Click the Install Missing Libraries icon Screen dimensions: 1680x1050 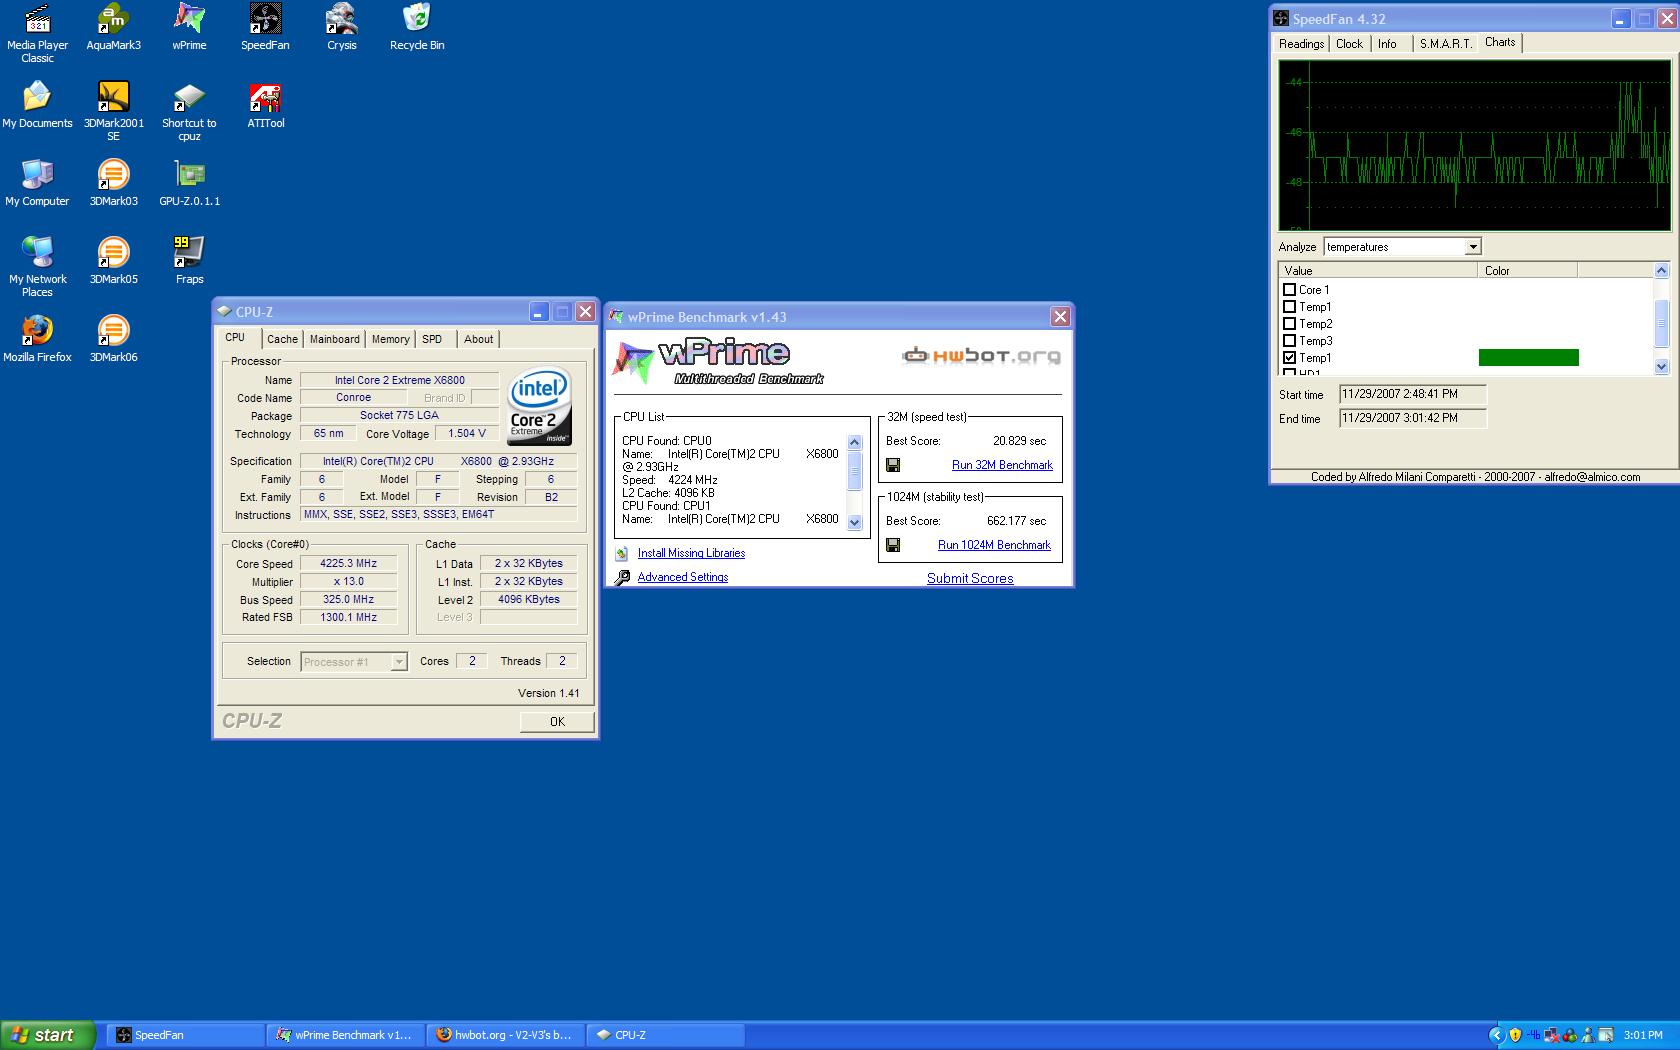(x=622, y=553)
